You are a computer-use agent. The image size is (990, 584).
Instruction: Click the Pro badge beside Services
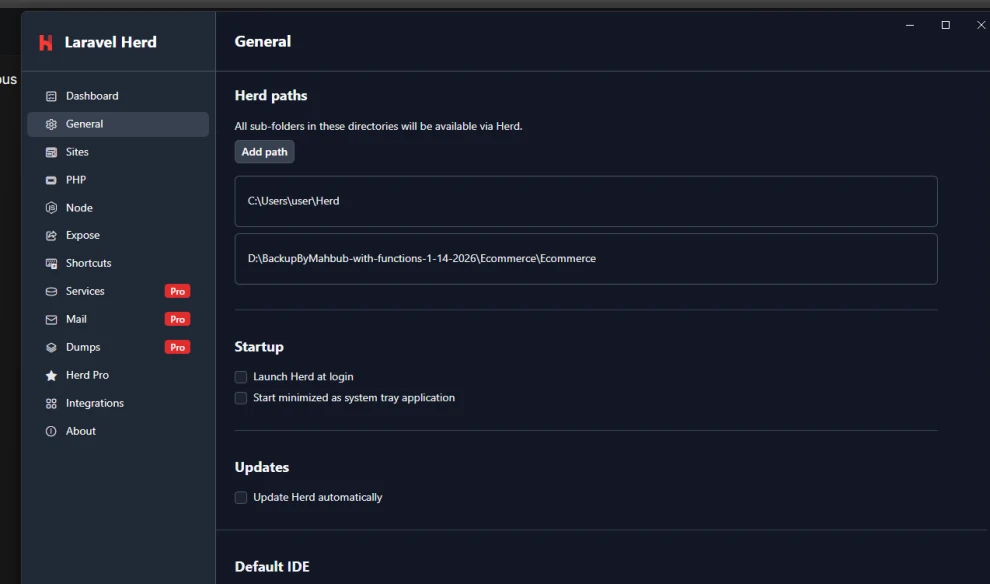[177, 291]
